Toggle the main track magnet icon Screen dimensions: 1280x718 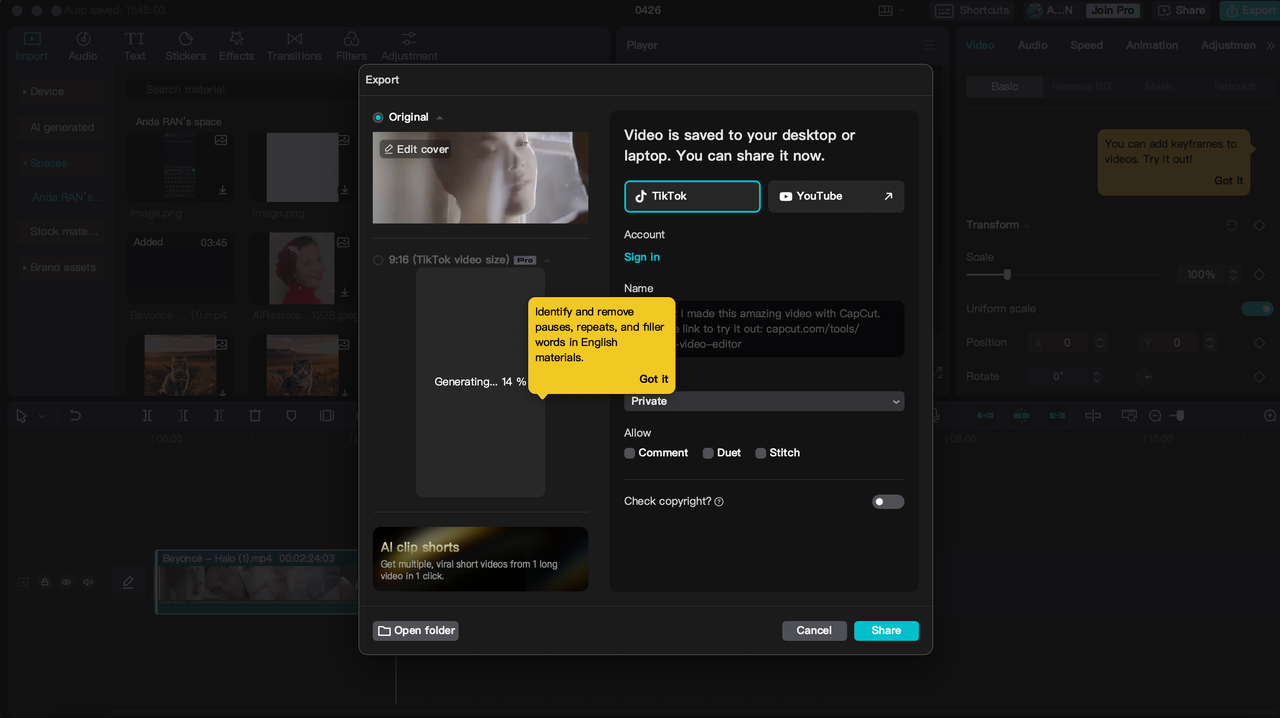coord(985,415)
